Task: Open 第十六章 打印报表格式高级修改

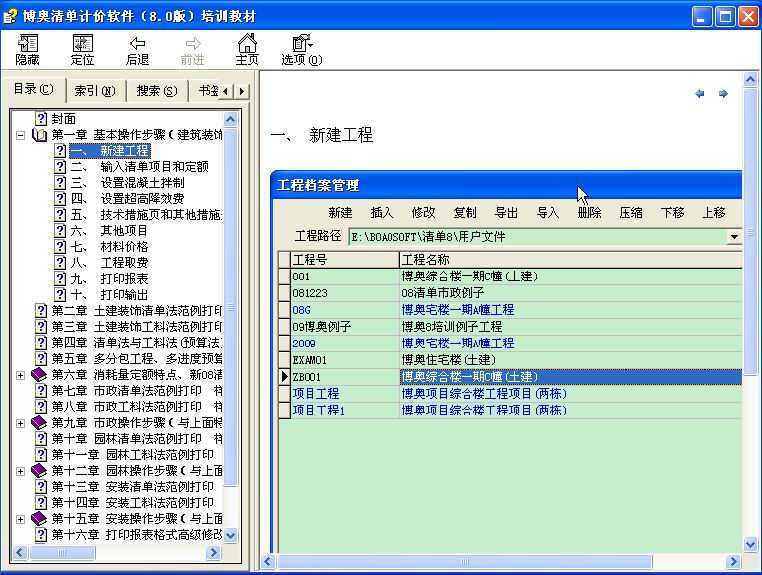Action: coord(136,535)
